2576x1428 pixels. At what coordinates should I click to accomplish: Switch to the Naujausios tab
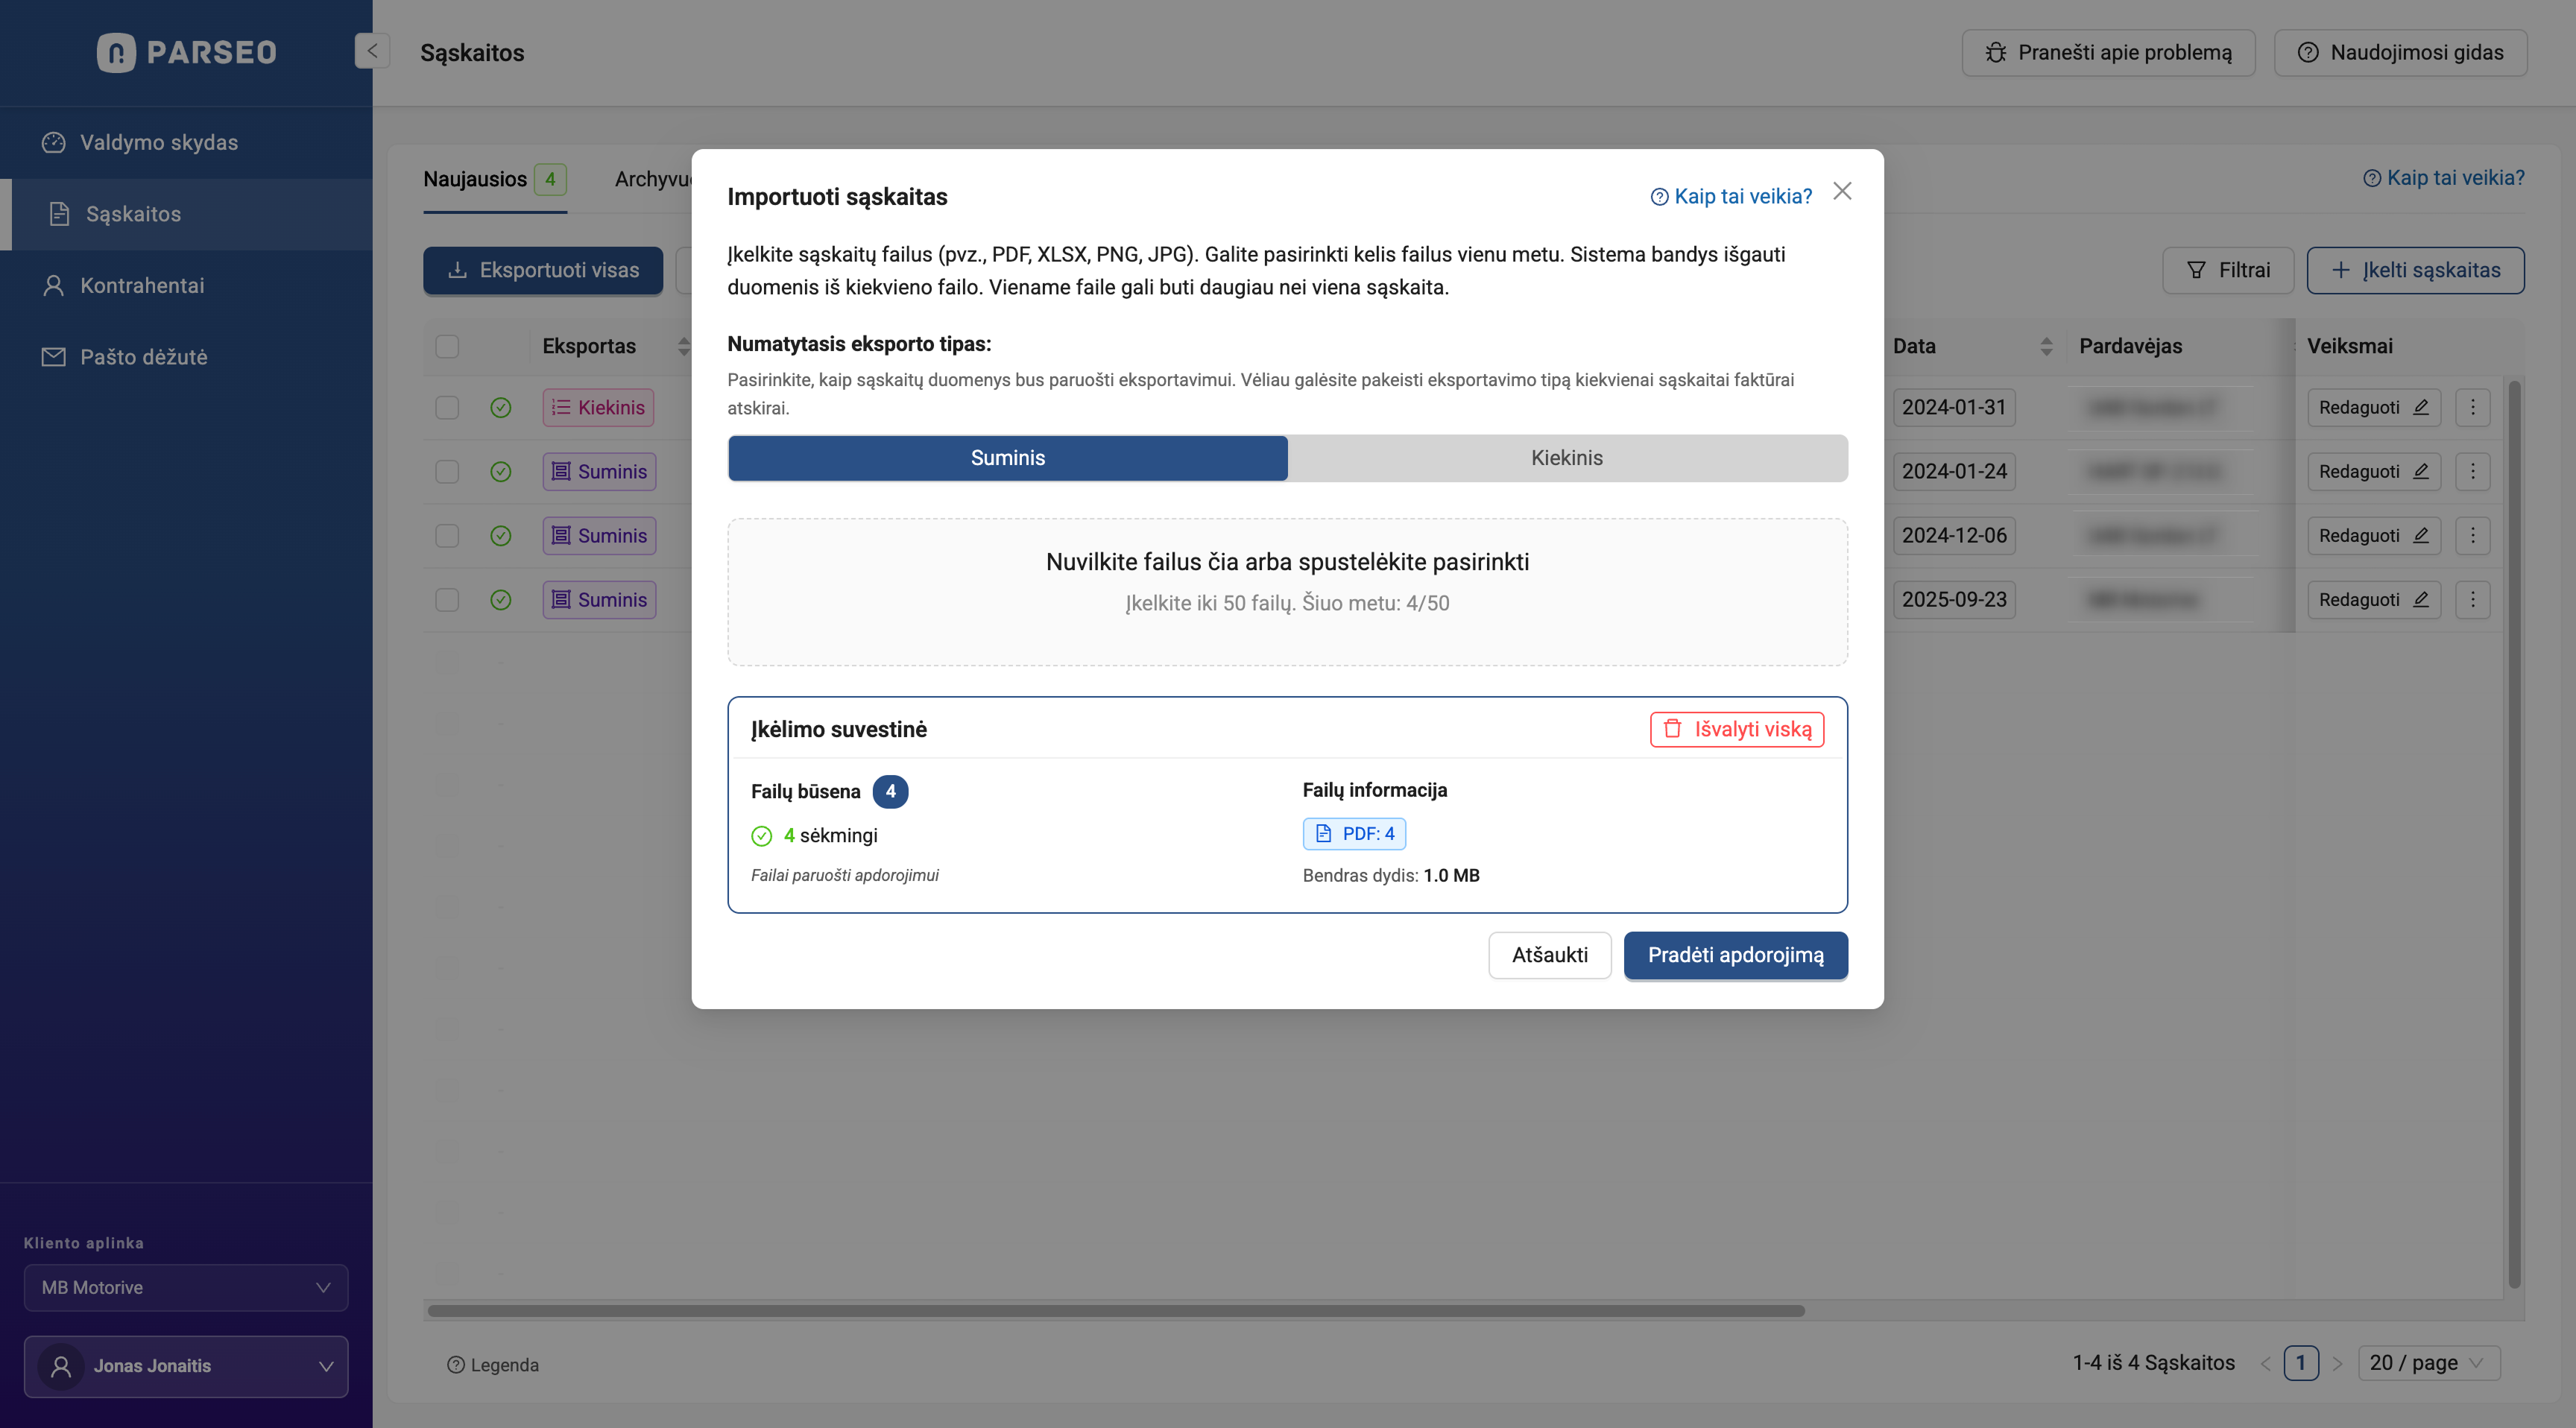pyautogui.click(x=475, y=179)
